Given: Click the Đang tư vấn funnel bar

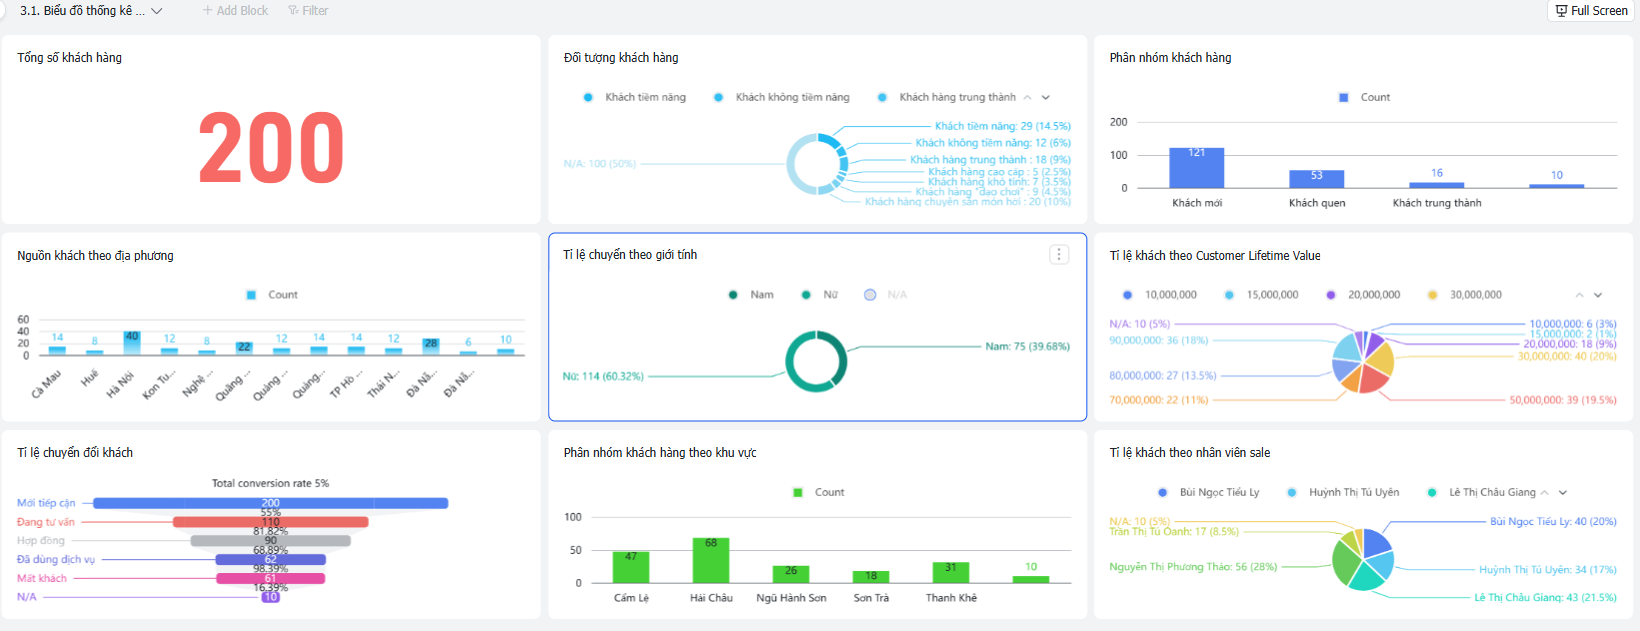Looking at the screenshot, I should (270, 522).
